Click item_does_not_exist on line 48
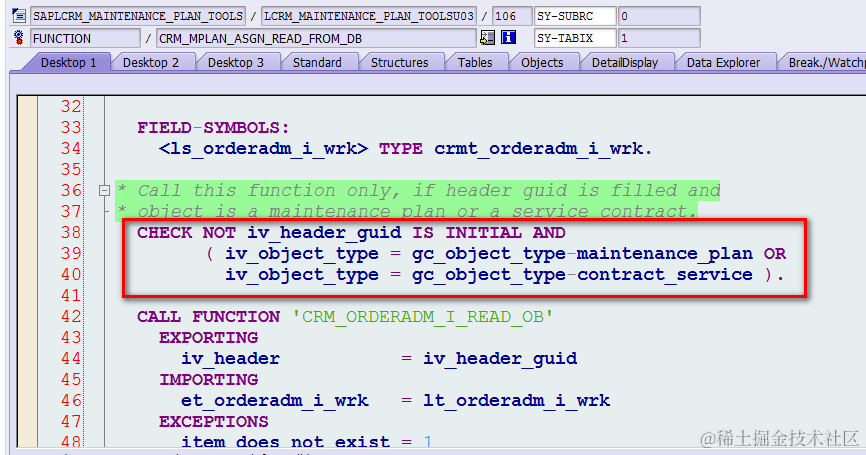 [x=286, y=441]
